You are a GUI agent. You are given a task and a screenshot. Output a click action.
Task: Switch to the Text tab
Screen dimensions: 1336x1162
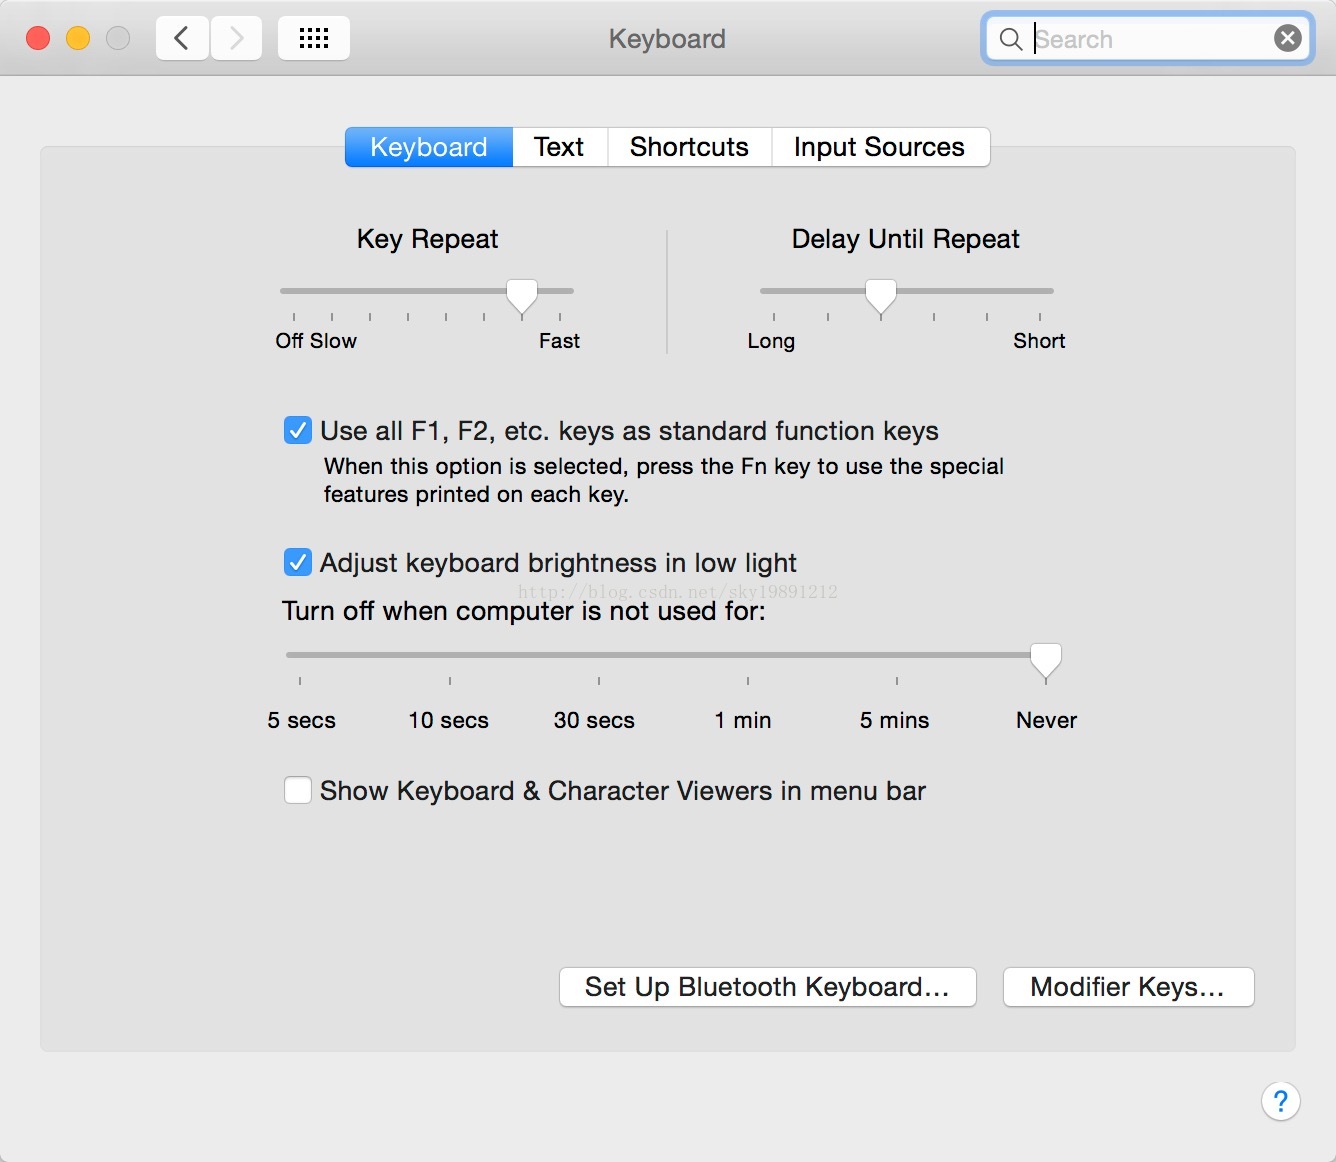(x=559, y=147)
